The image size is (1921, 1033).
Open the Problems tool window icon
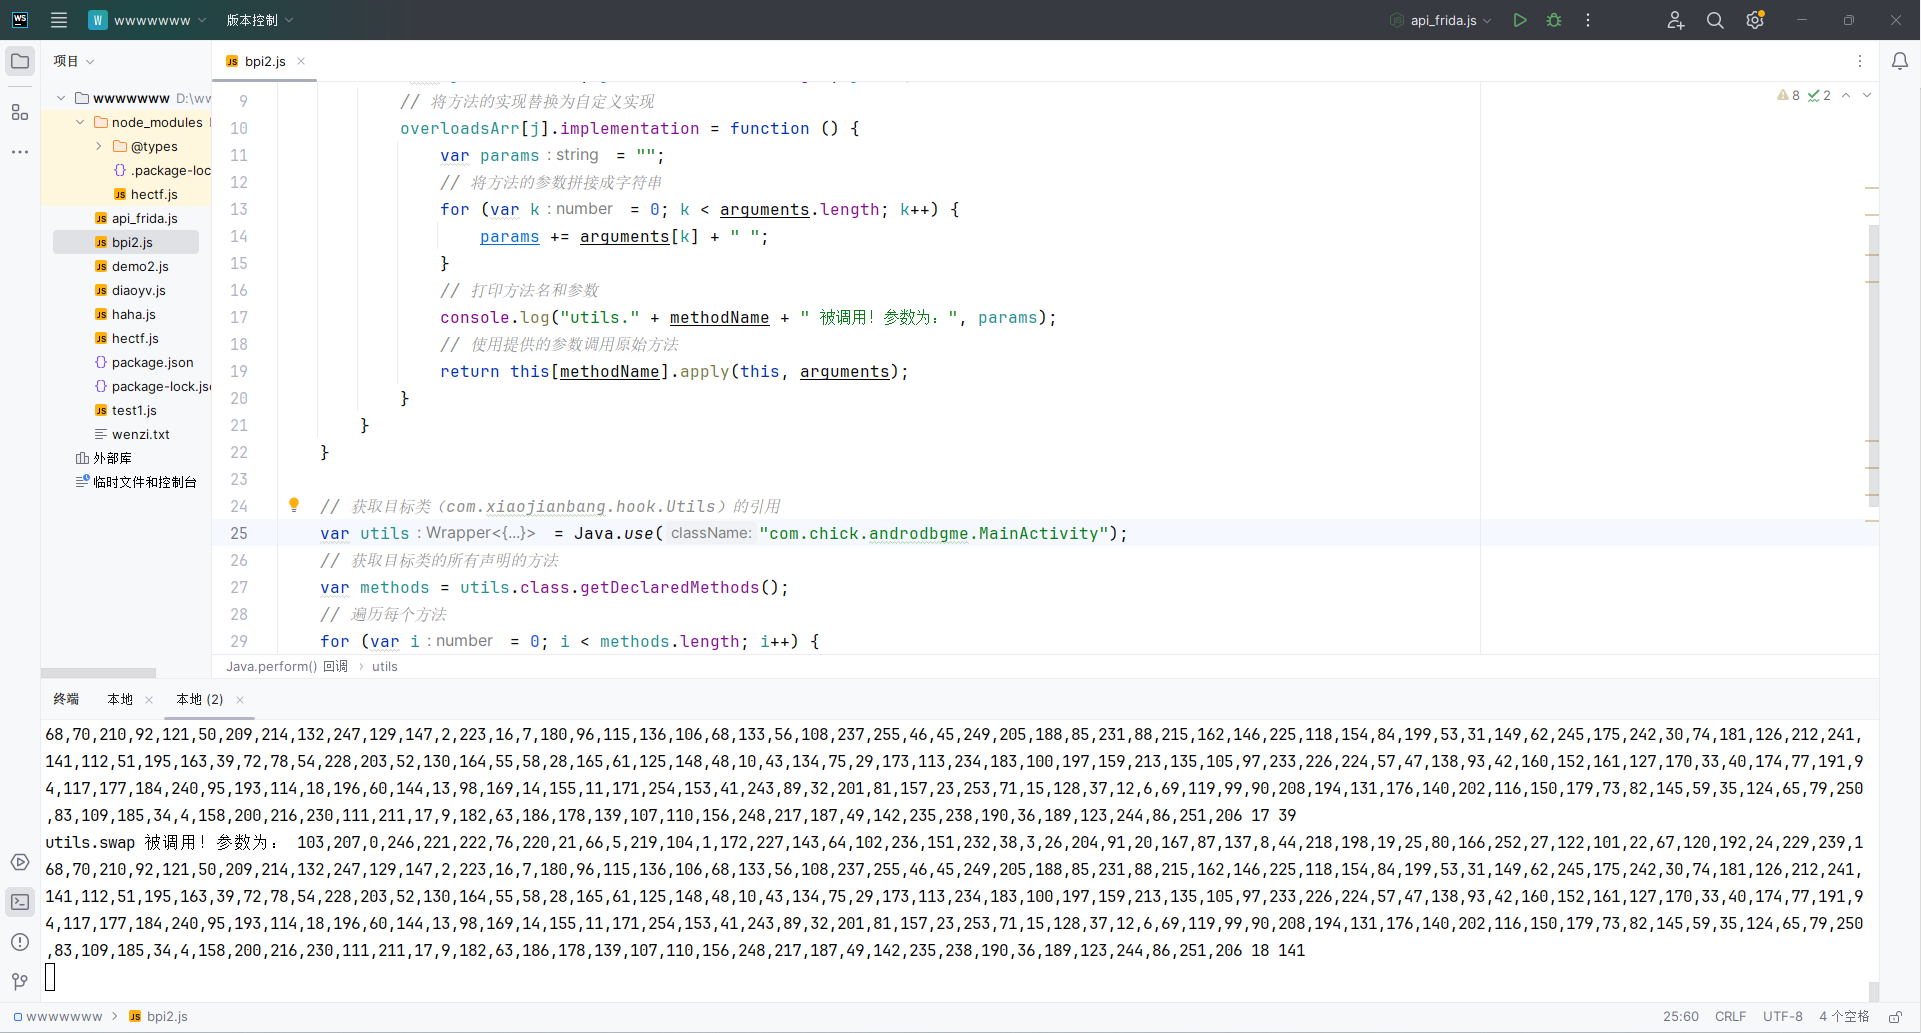(x=20, y=942)
